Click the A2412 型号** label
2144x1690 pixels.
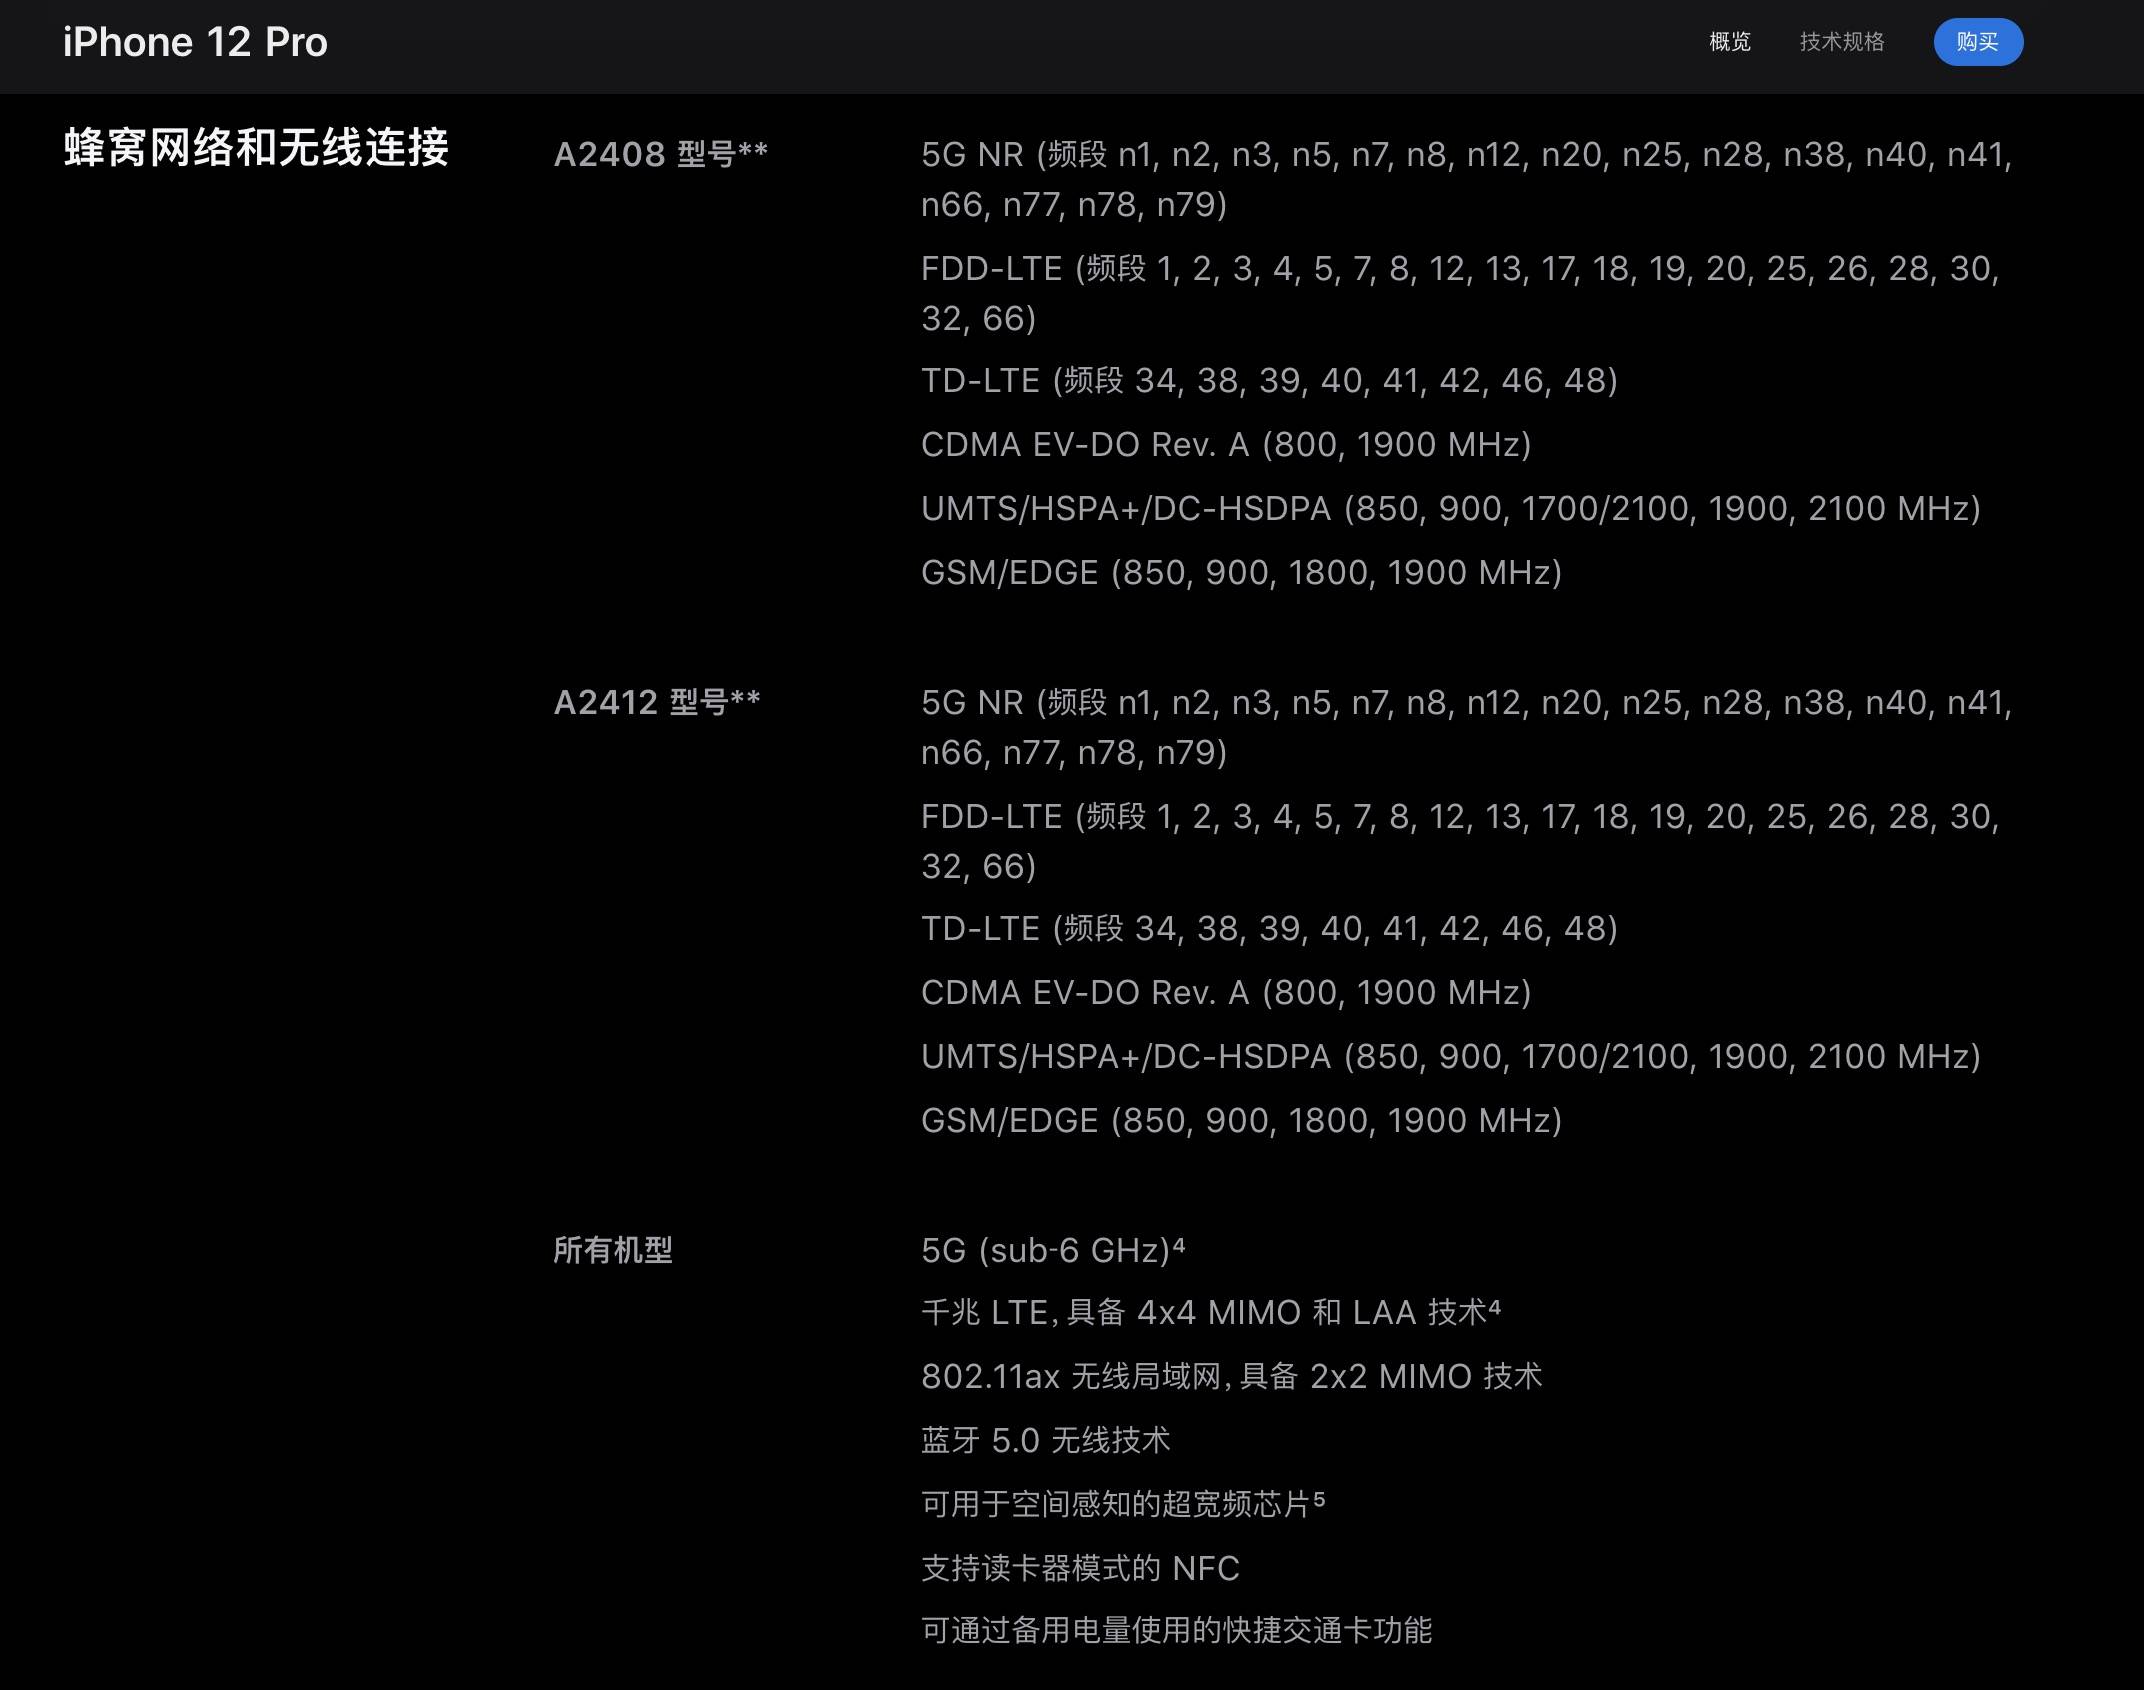(657, 702)
